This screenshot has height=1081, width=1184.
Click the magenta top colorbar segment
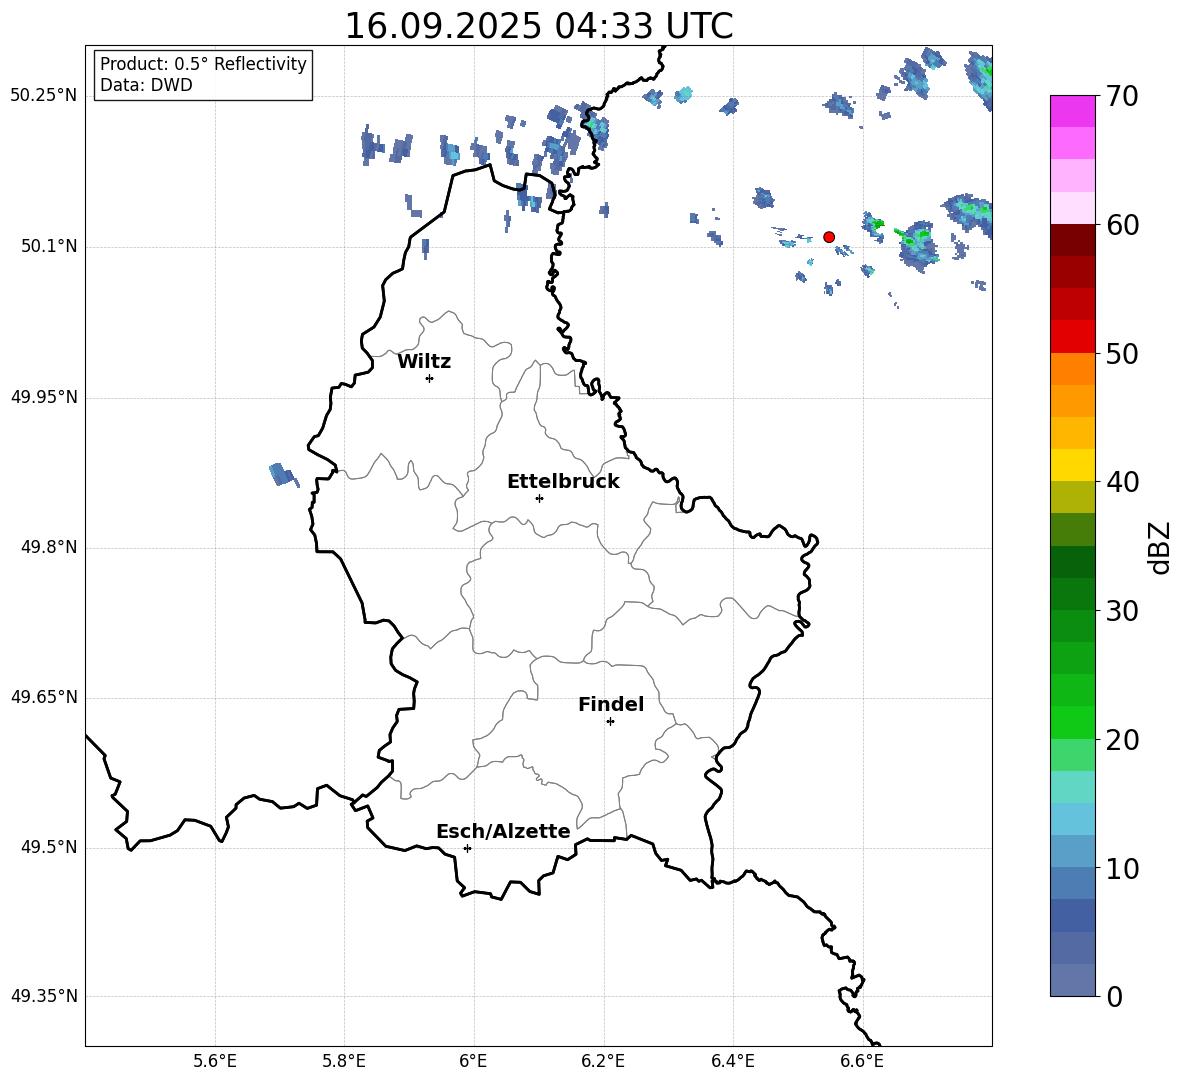click(x=1072, y=111)
